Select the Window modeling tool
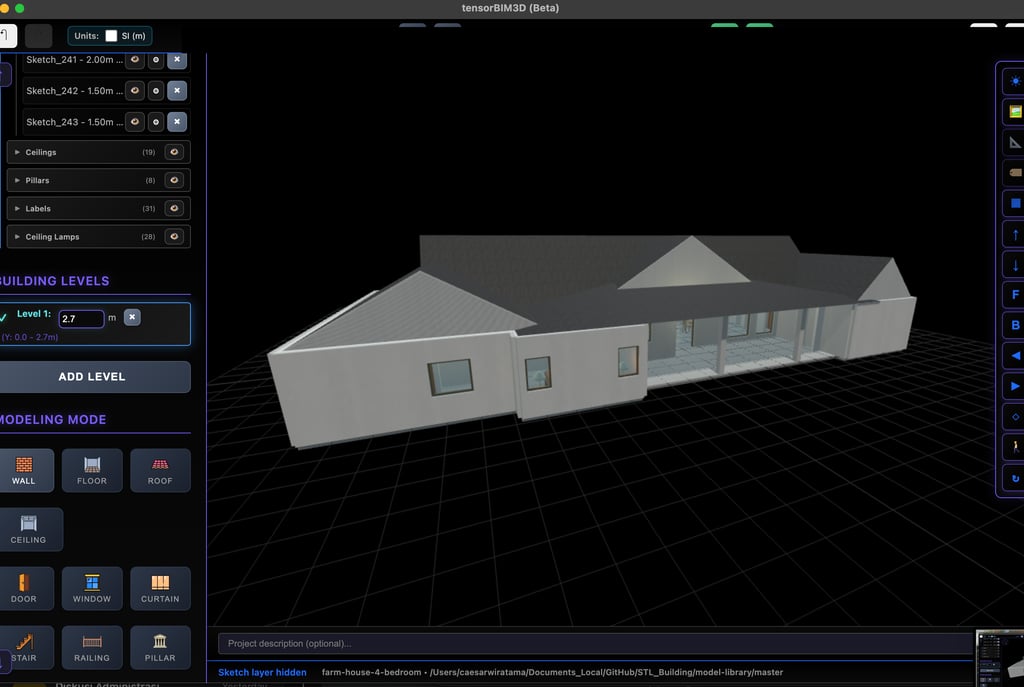1024x687 pixels. (x=92, y=588)
